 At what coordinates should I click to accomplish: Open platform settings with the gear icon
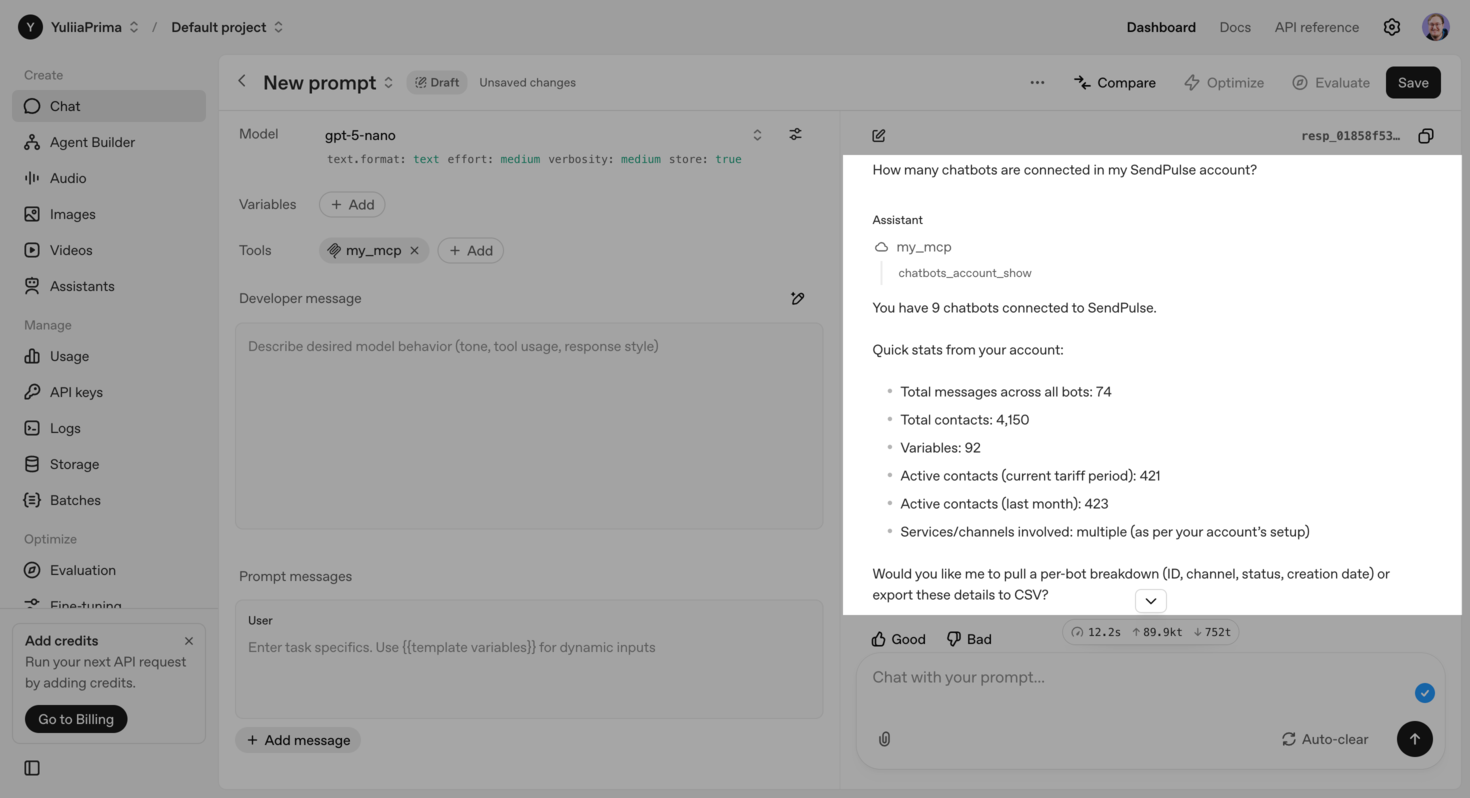point(1391,27)
